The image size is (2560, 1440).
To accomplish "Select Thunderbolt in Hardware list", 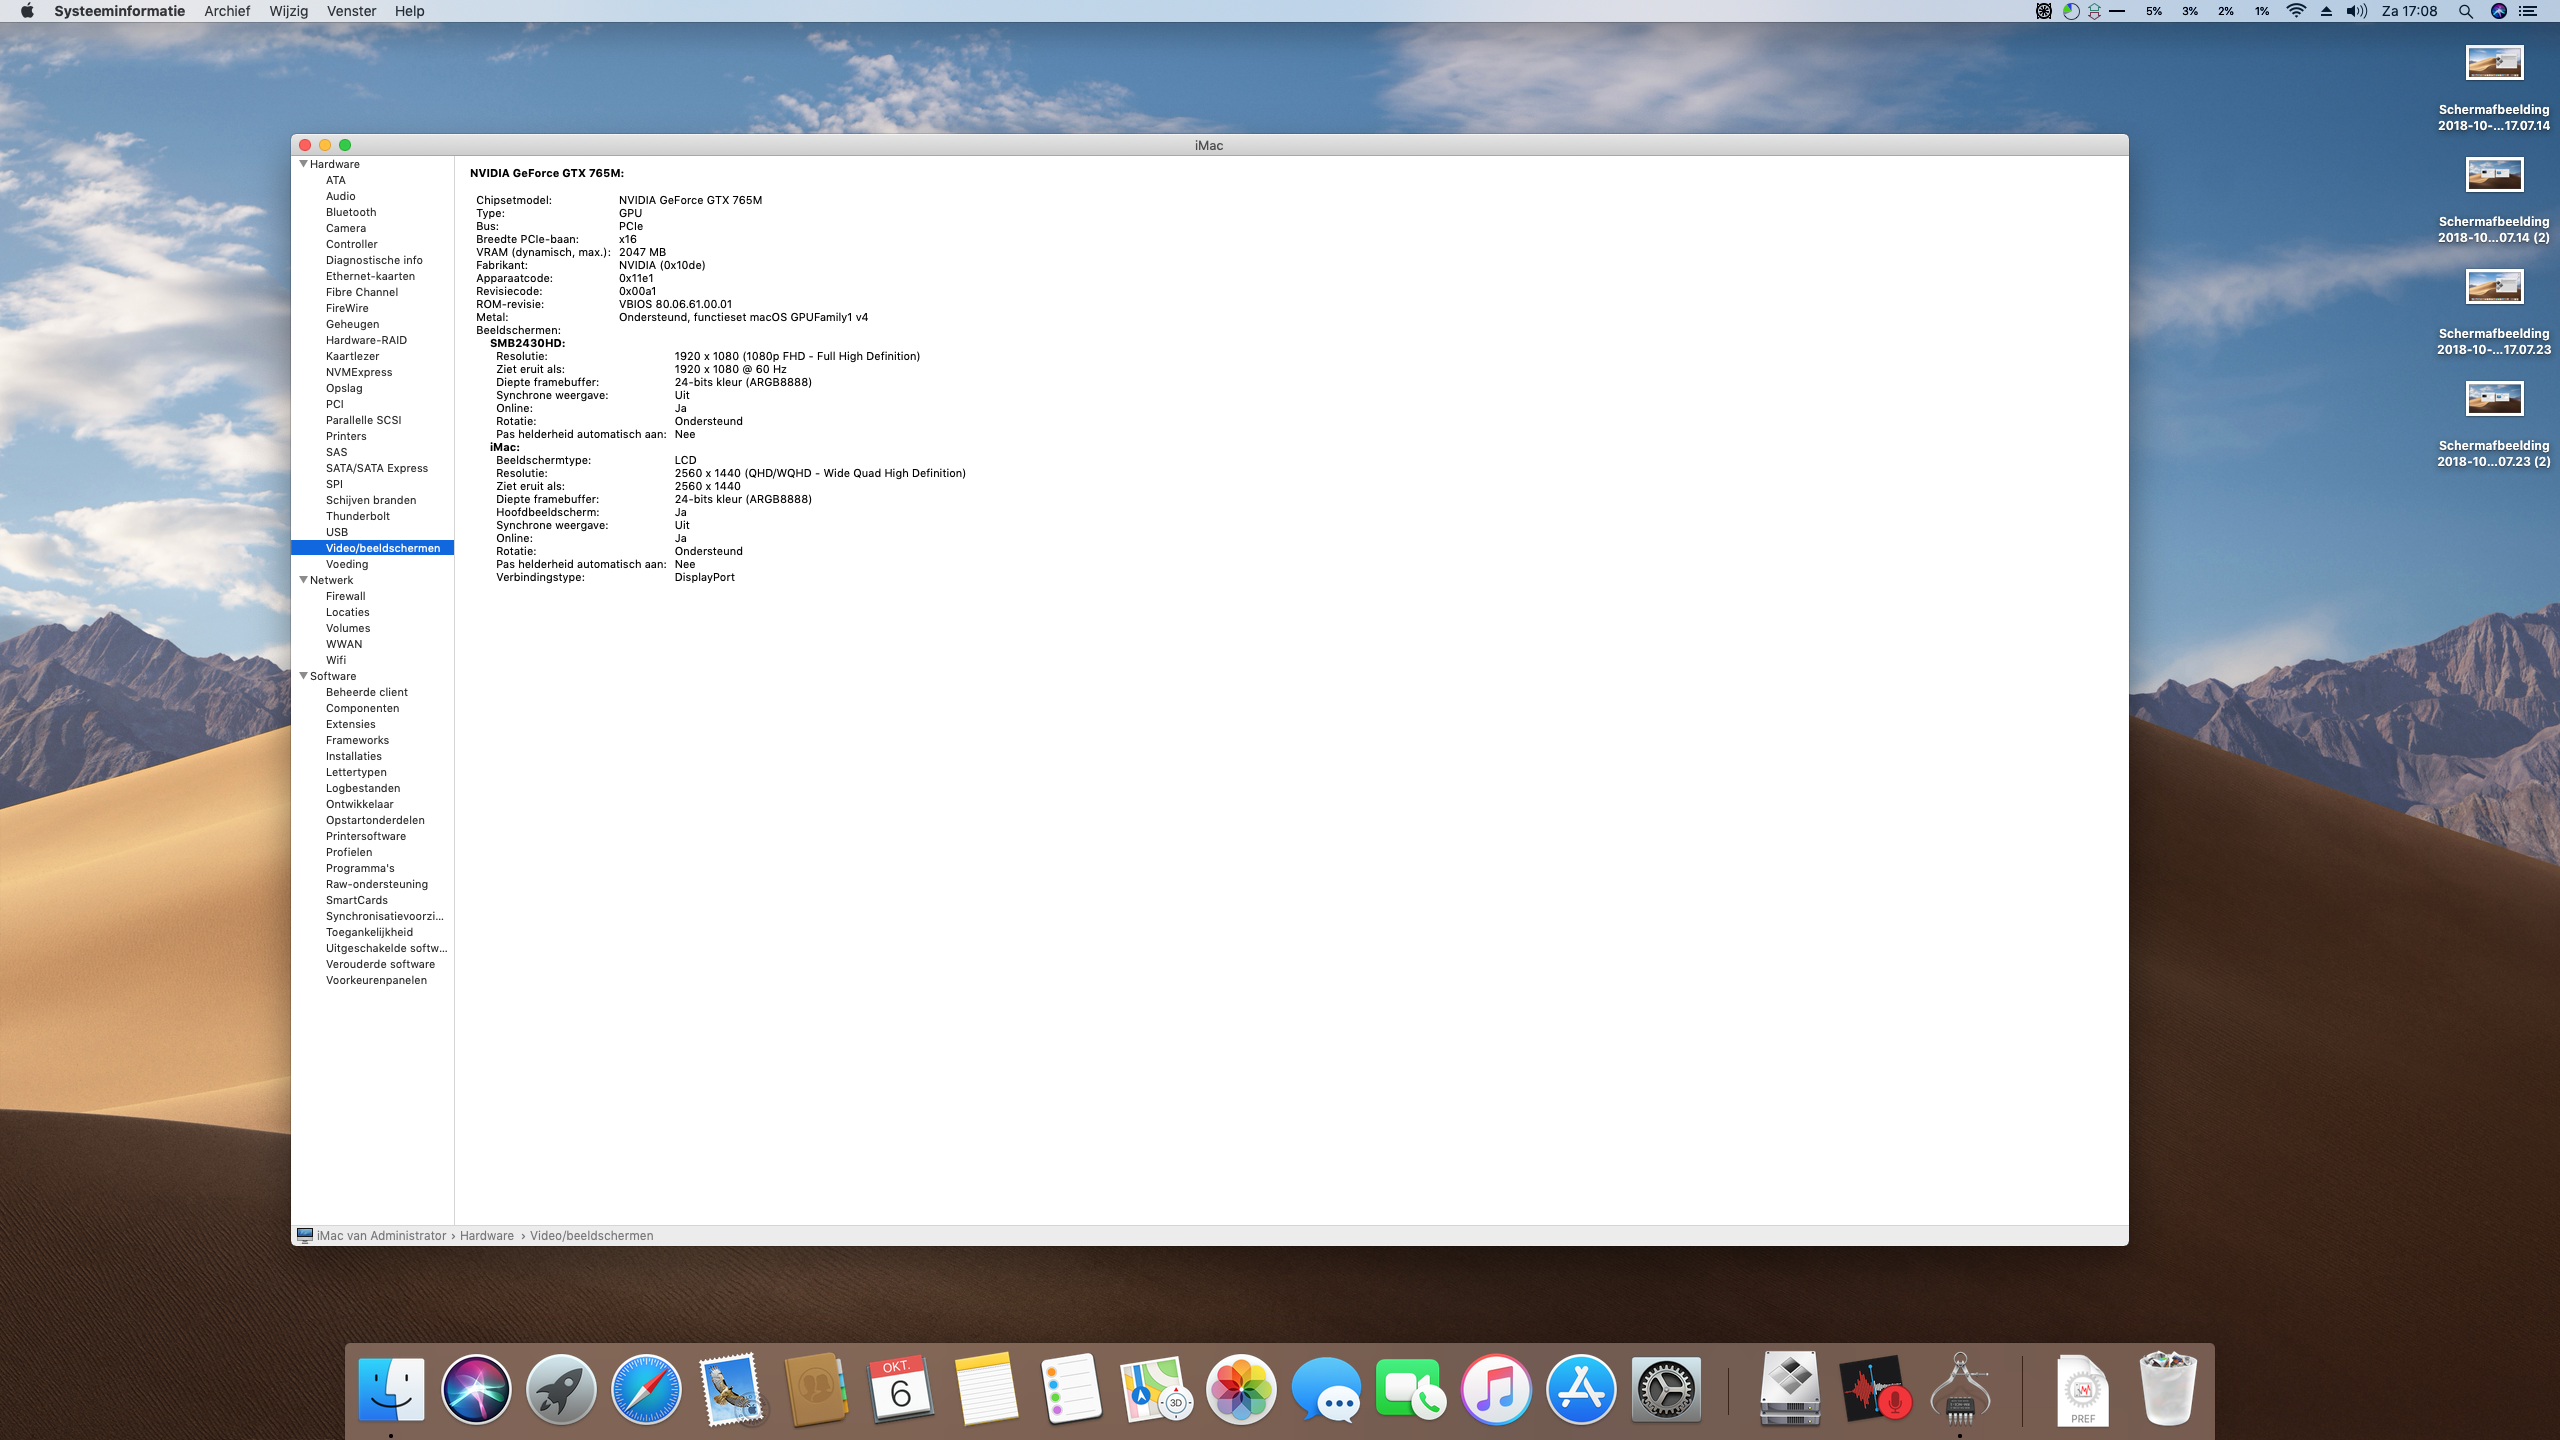I will [357, 516].
